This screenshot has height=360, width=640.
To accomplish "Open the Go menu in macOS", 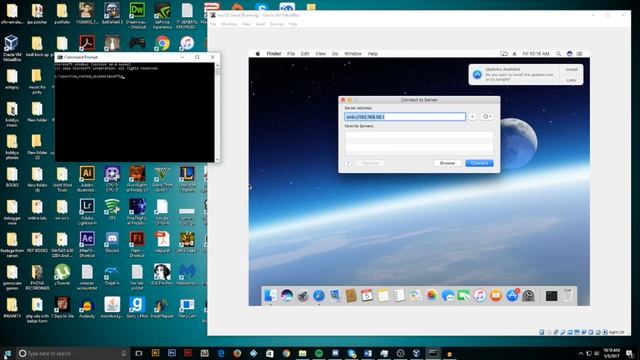I will [x=335, y=53].
